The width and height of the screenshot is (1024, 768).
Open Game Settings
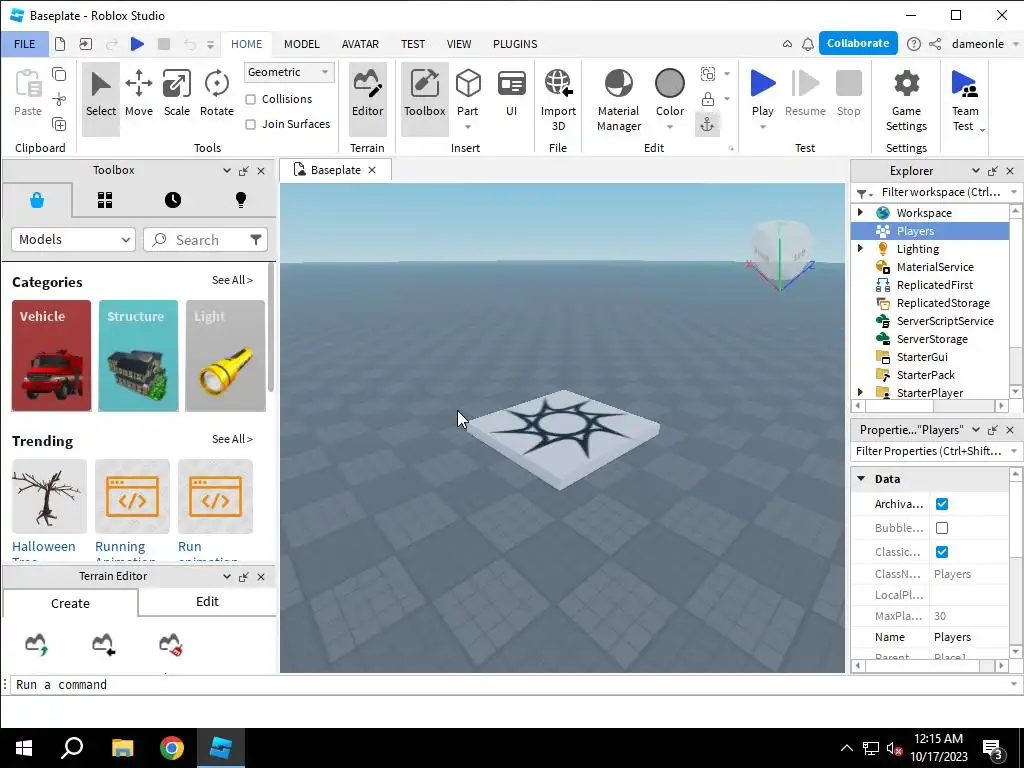click(x=906, y=99)
